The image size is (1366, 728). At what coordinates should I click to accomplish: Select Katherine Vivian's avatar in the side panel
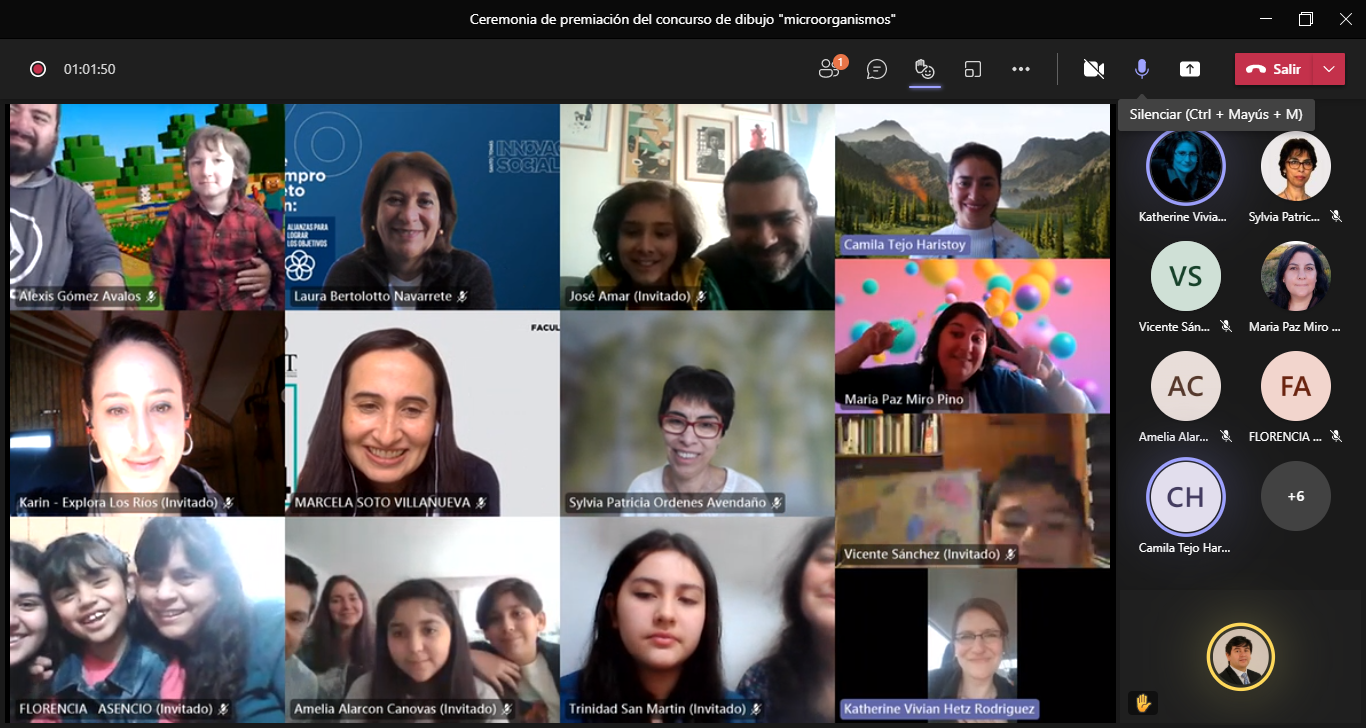click(1185, 166)
